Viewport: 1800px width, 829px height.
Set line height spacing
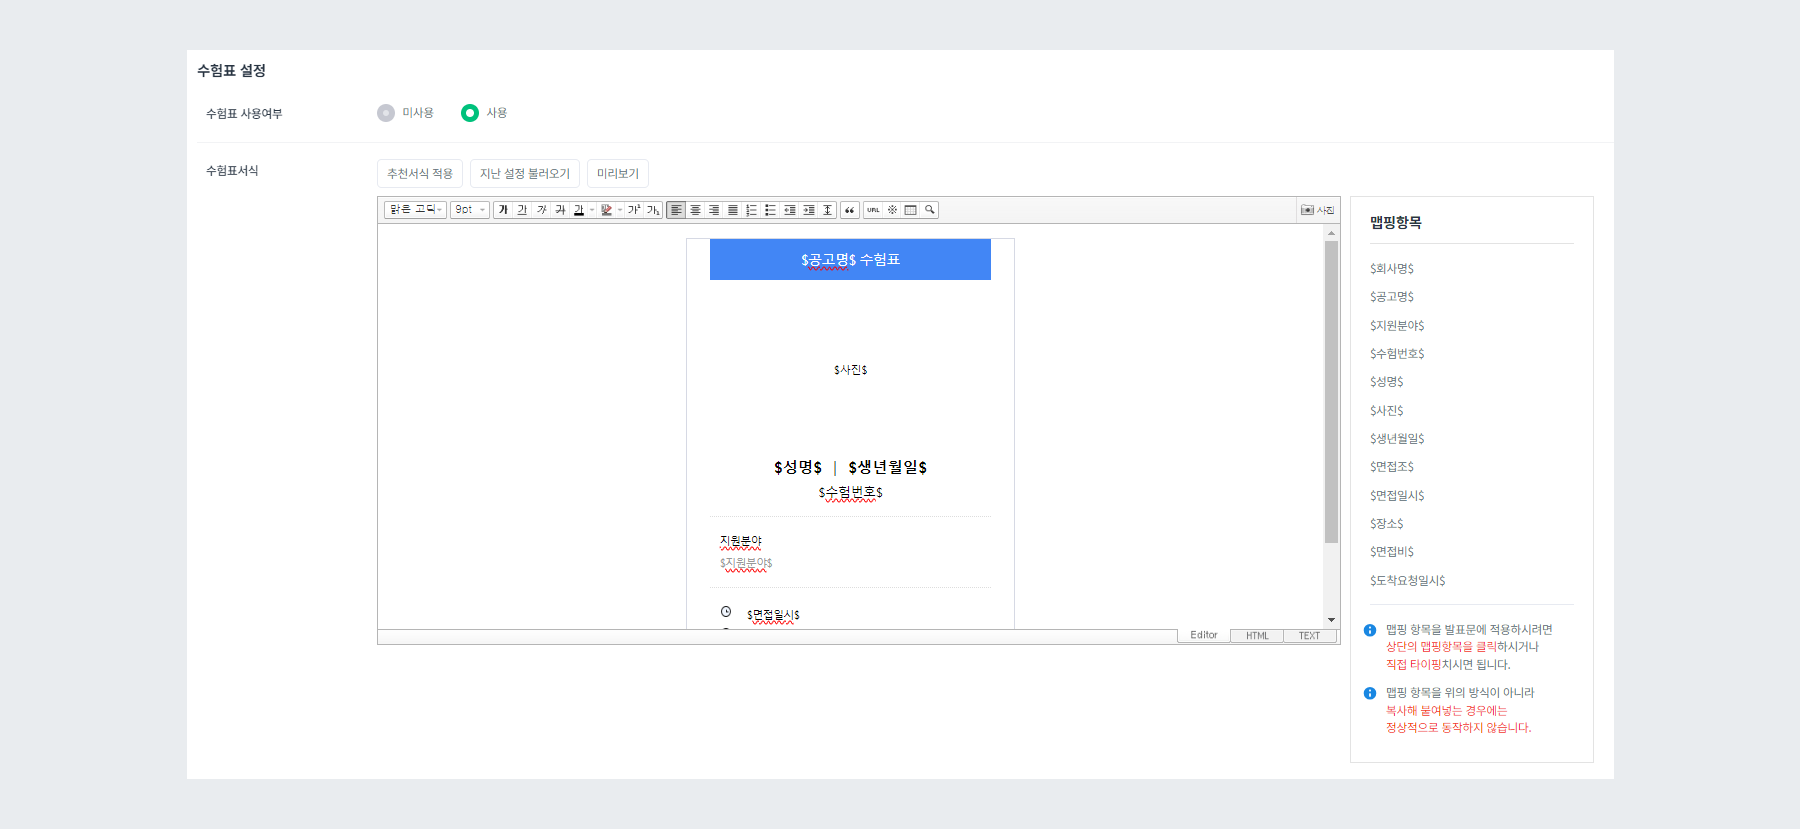click(x=827, y=210)
